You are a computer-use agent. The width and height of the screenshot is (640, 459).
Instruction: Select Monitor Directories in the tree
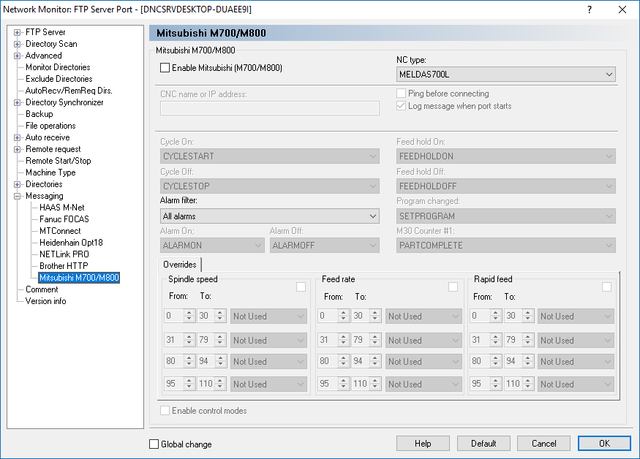[x=58, y=67]
